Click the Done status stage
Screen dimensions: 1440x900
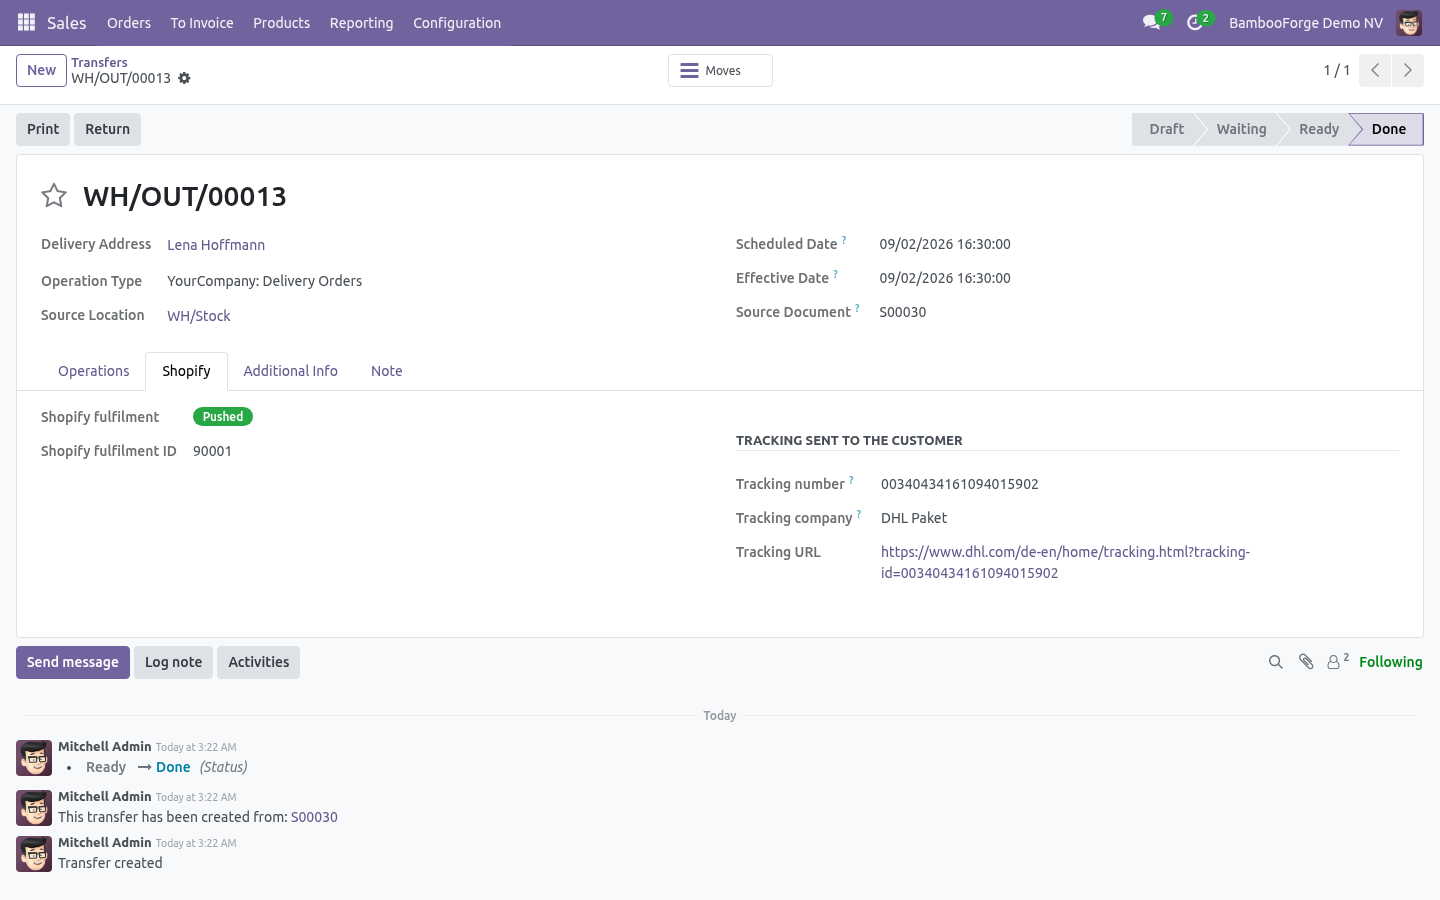click(1388, 129)
